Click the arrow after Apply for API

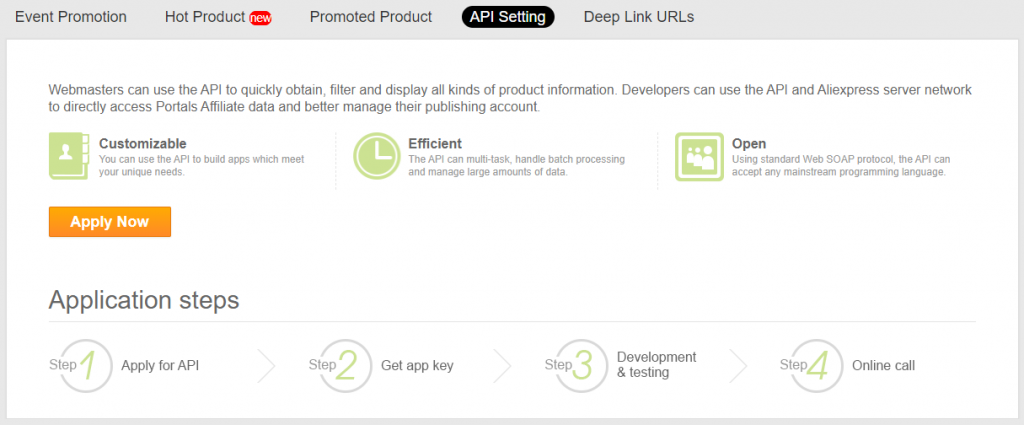point(266,366)
